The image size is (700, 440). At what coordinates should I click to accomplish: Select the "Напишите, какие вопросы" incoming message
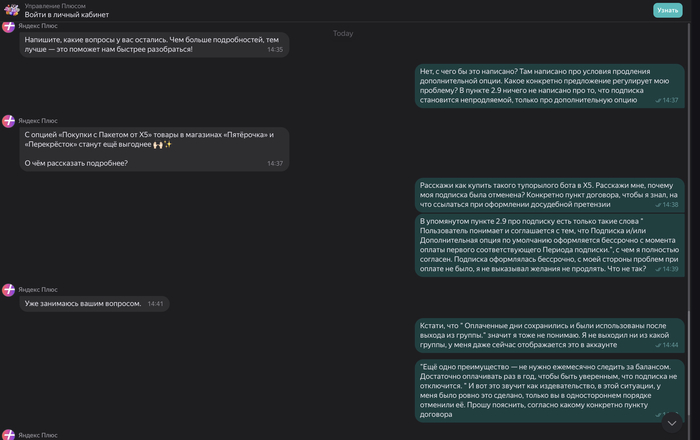(153, 44)
